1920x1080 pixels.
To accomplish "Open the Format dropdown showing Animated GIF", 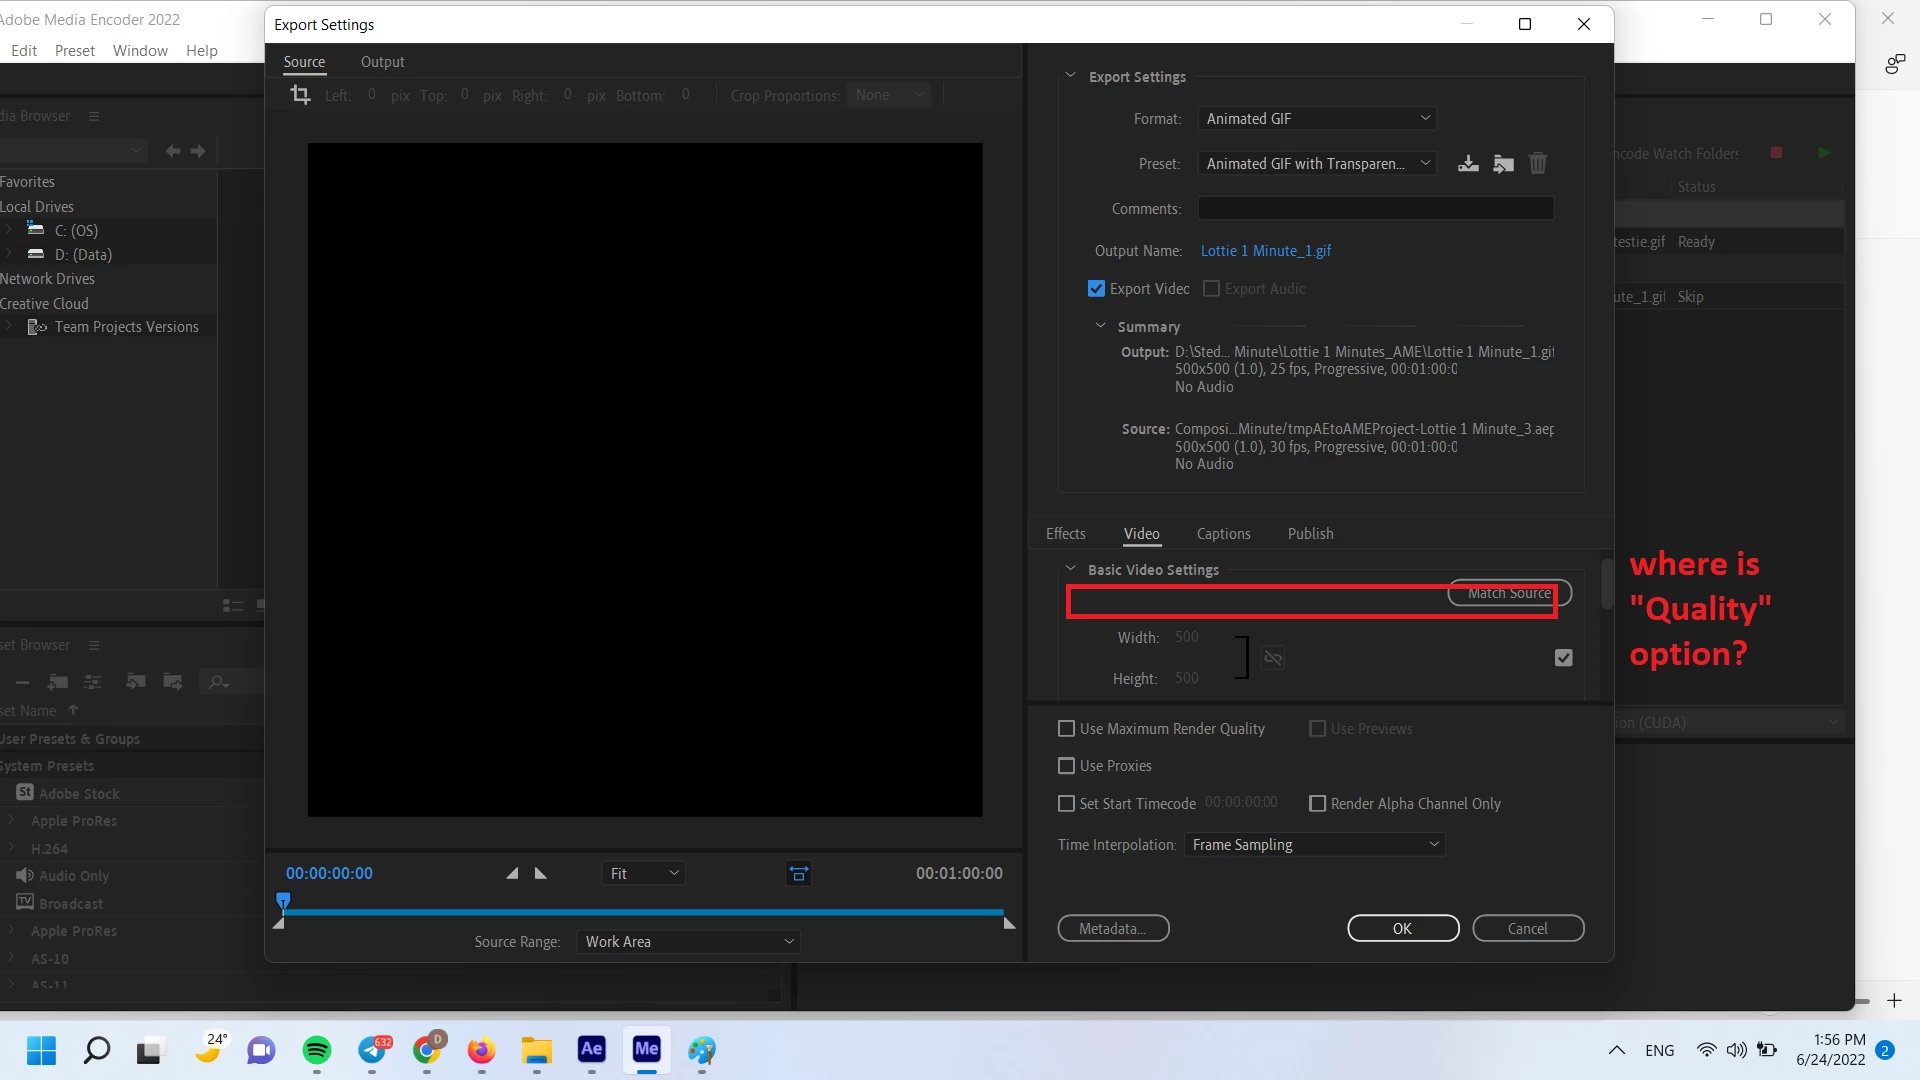I will (x=1317, y=119).
